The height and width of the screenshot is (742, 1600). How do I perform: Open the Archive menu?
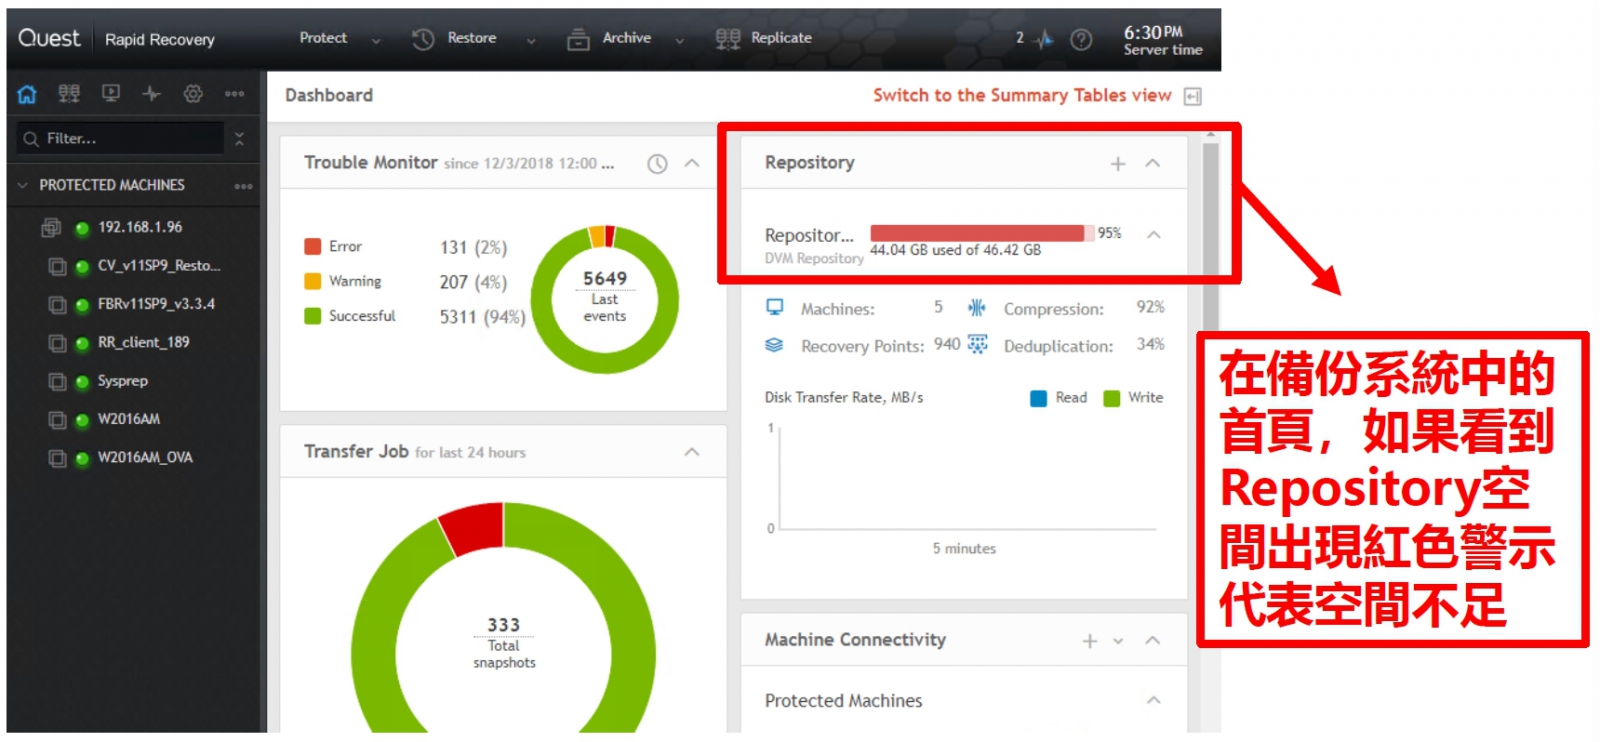627,38
